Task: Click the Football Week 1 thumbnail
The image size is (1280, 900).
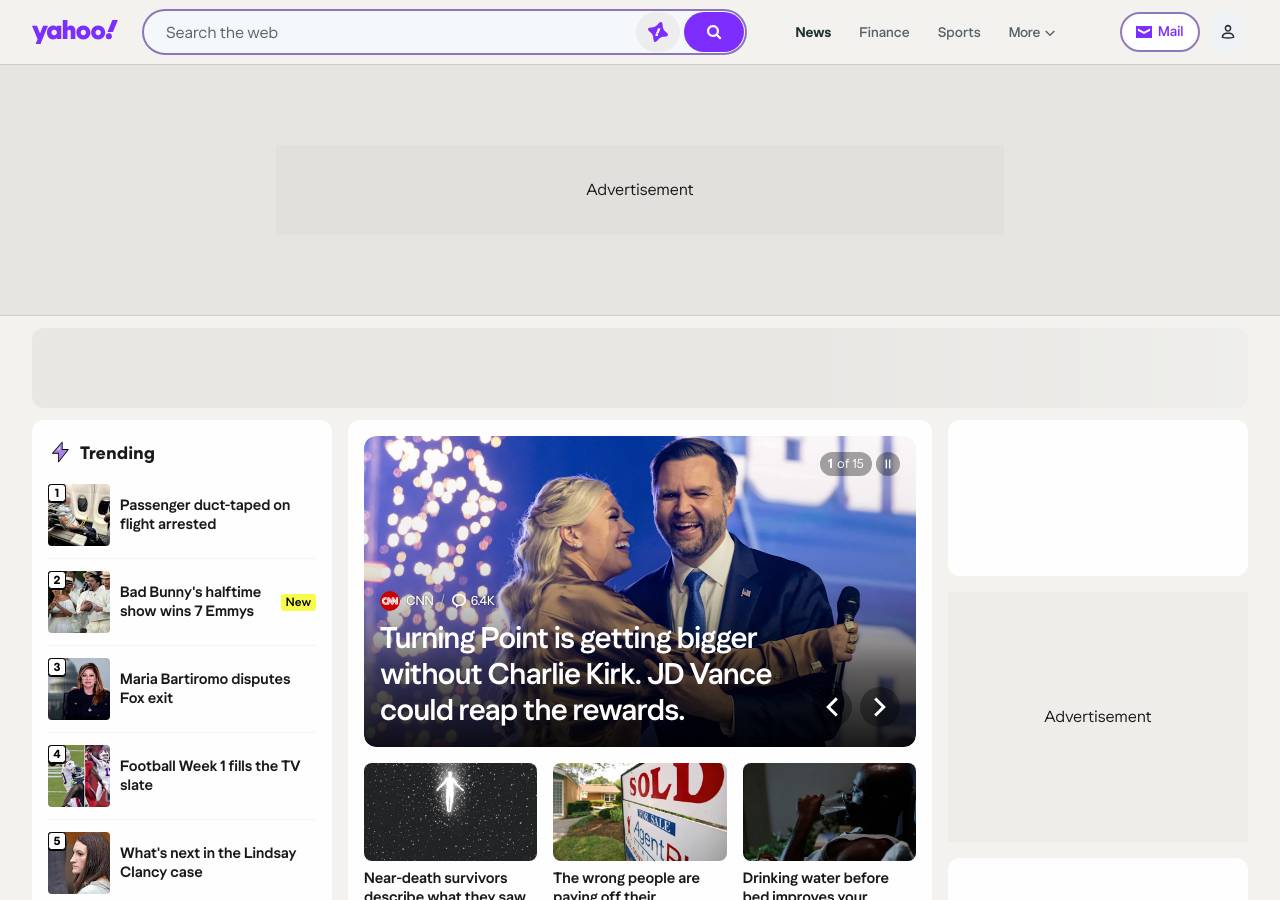Action: click(x=79, y=776)
